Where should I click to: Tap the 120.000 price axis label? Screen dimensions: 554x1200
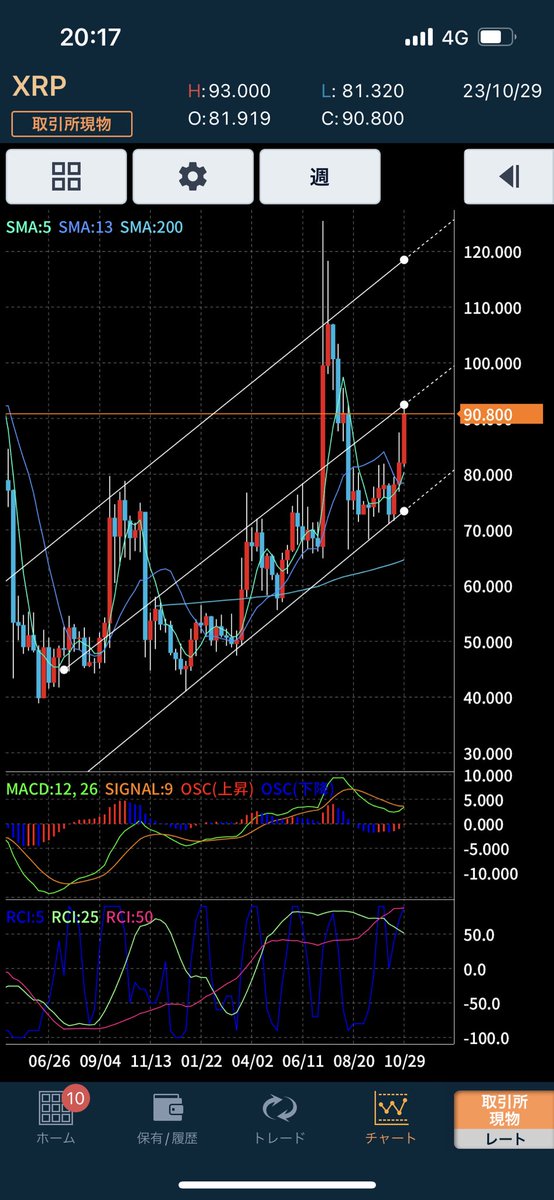coord(492,253)
